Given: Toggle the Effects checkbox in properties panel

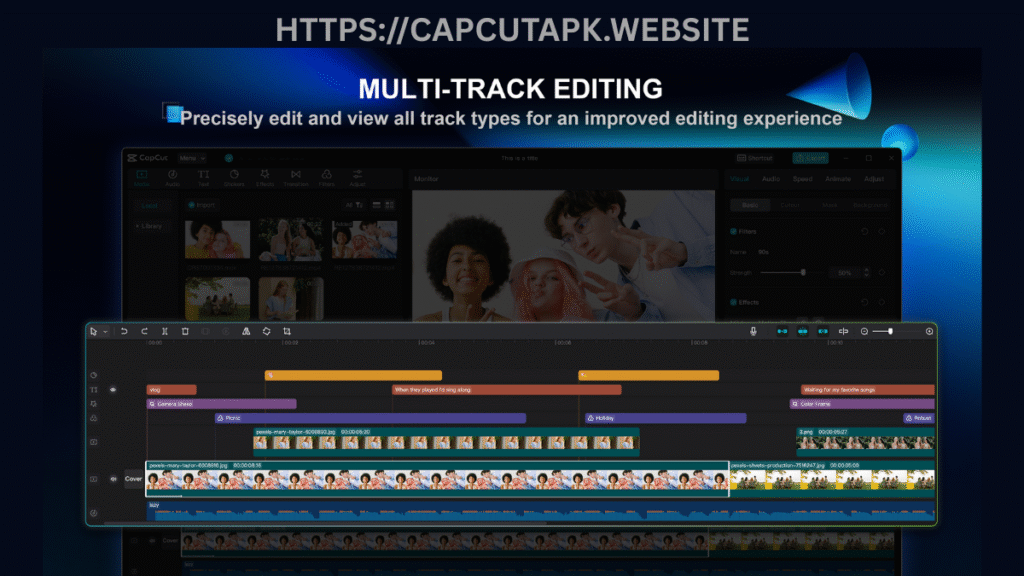Looking at the screenshot, I should tap(733, 302).
